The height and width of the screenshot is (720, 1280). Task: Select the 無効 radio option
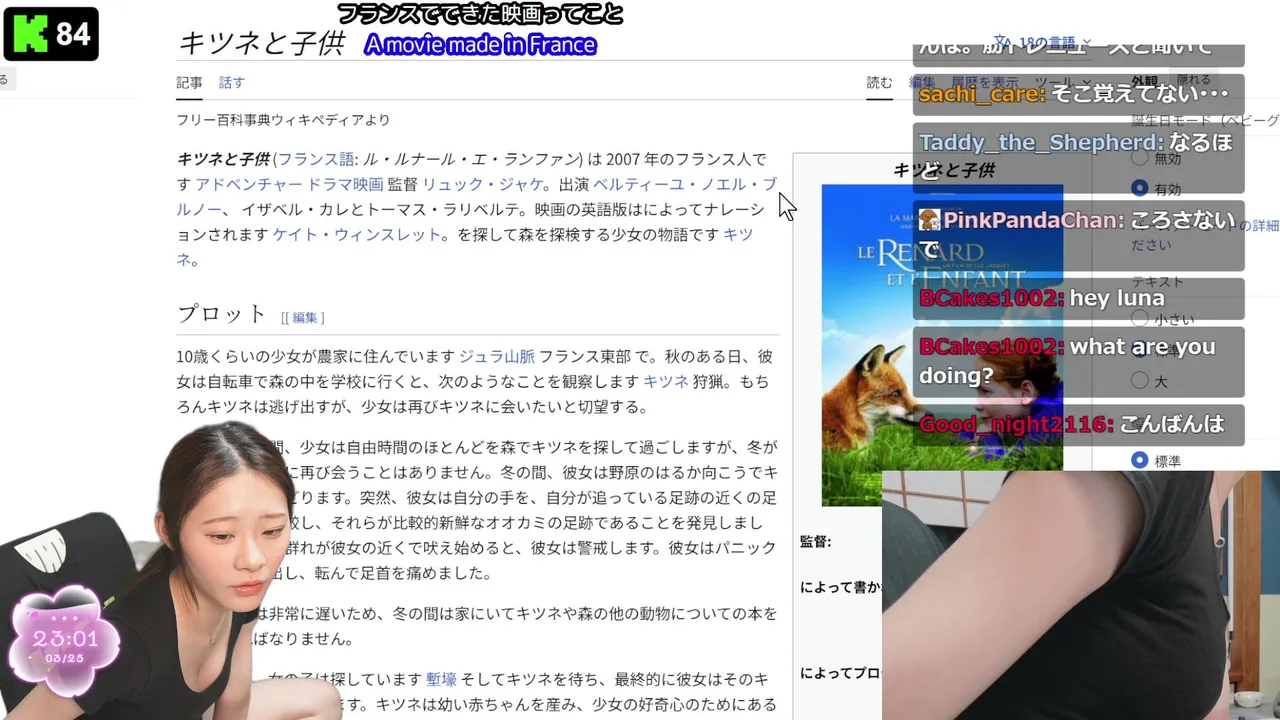click(1140, 158)
